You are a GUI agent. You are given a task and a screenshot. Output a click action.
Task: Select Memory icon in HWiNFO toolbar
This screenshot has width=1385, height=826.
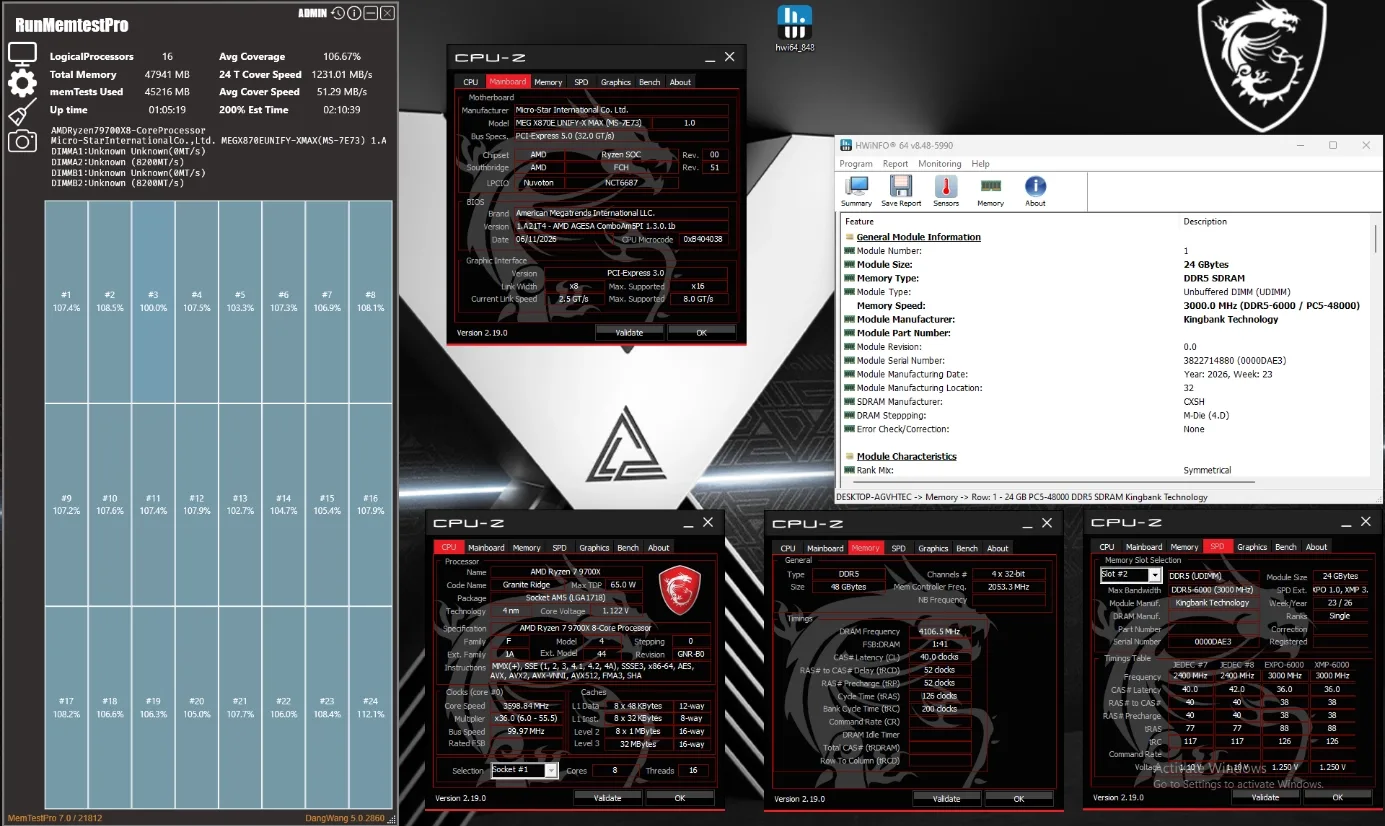pos(990,191)
